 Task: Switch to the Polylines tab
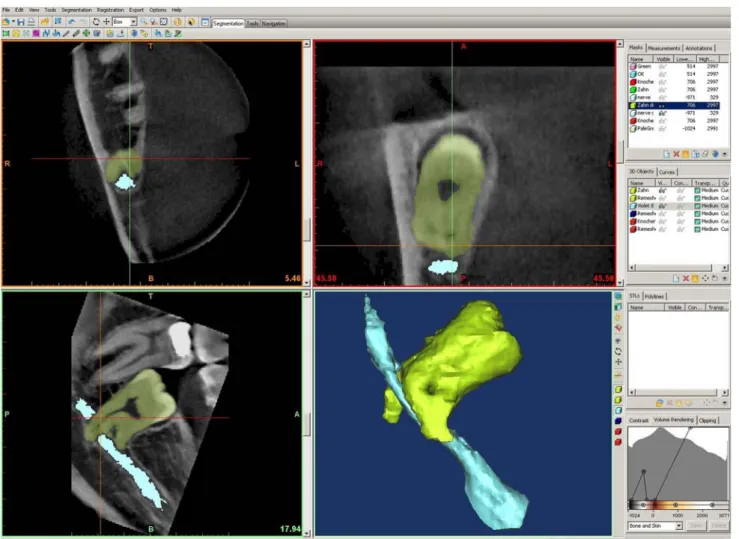click(654, 296)
